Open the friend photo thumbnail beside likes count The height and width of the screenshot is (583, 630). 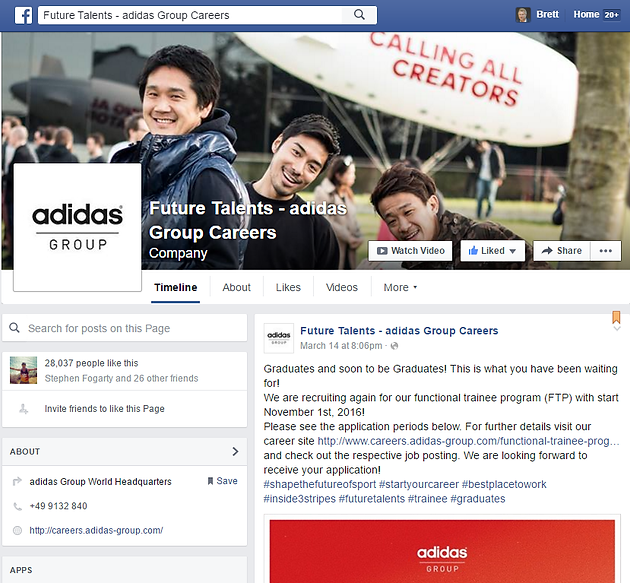[23, 370]
